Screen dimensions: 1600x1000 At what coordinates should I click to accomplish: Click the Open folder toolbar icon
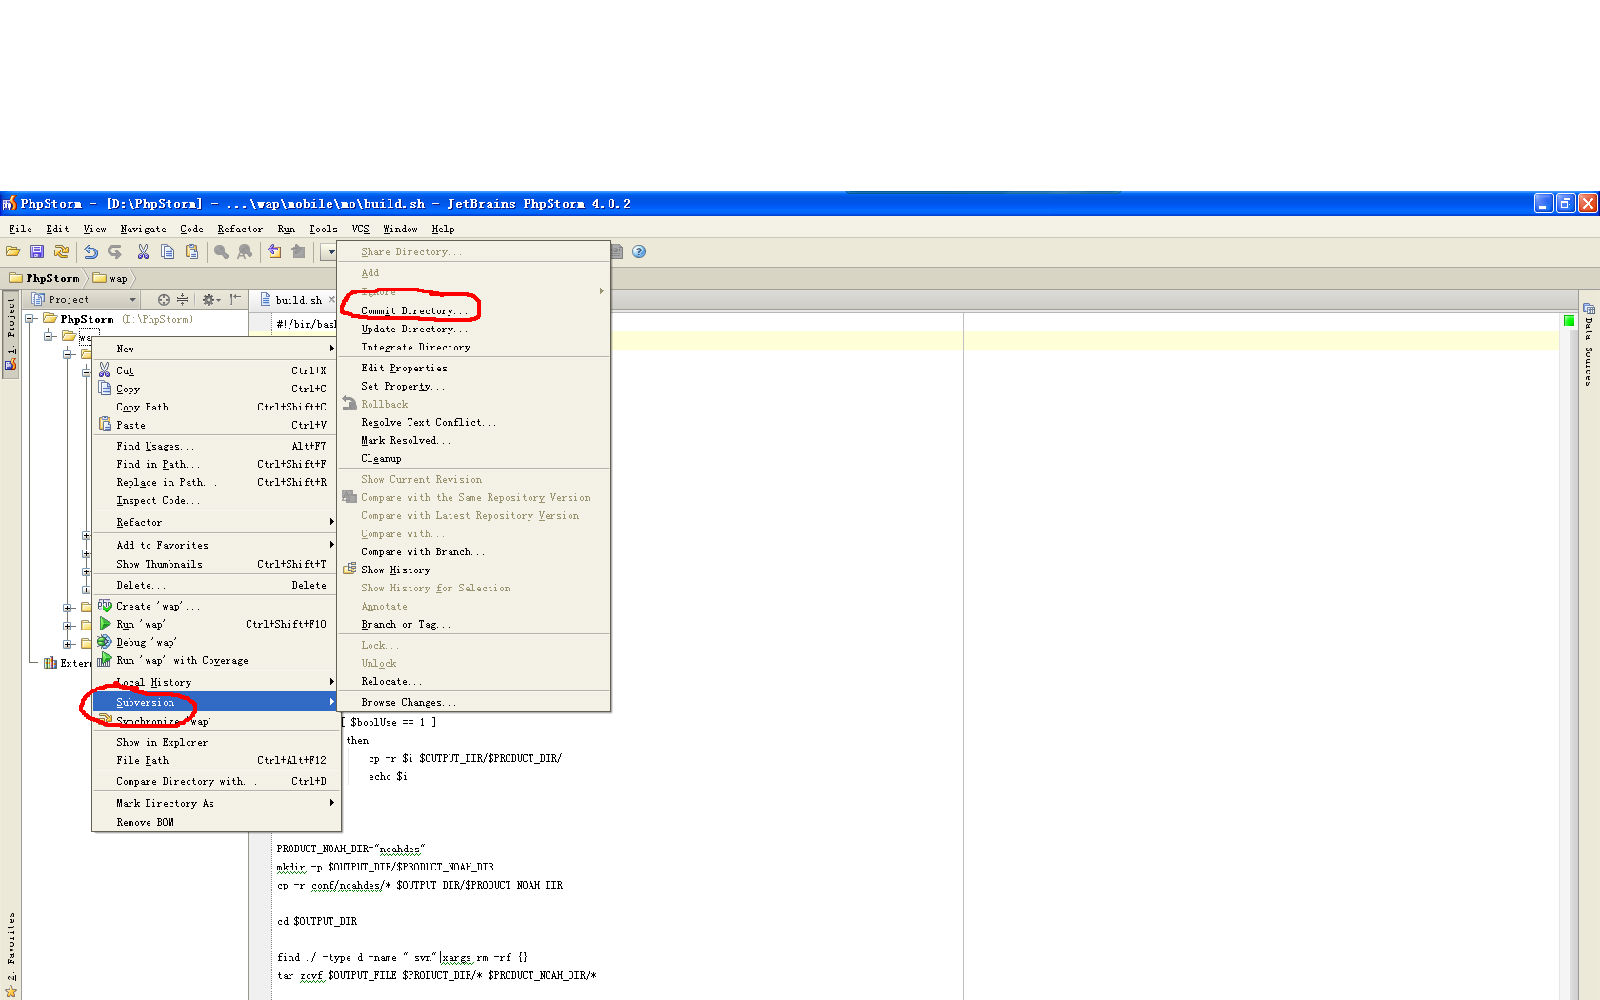[13, 252]
